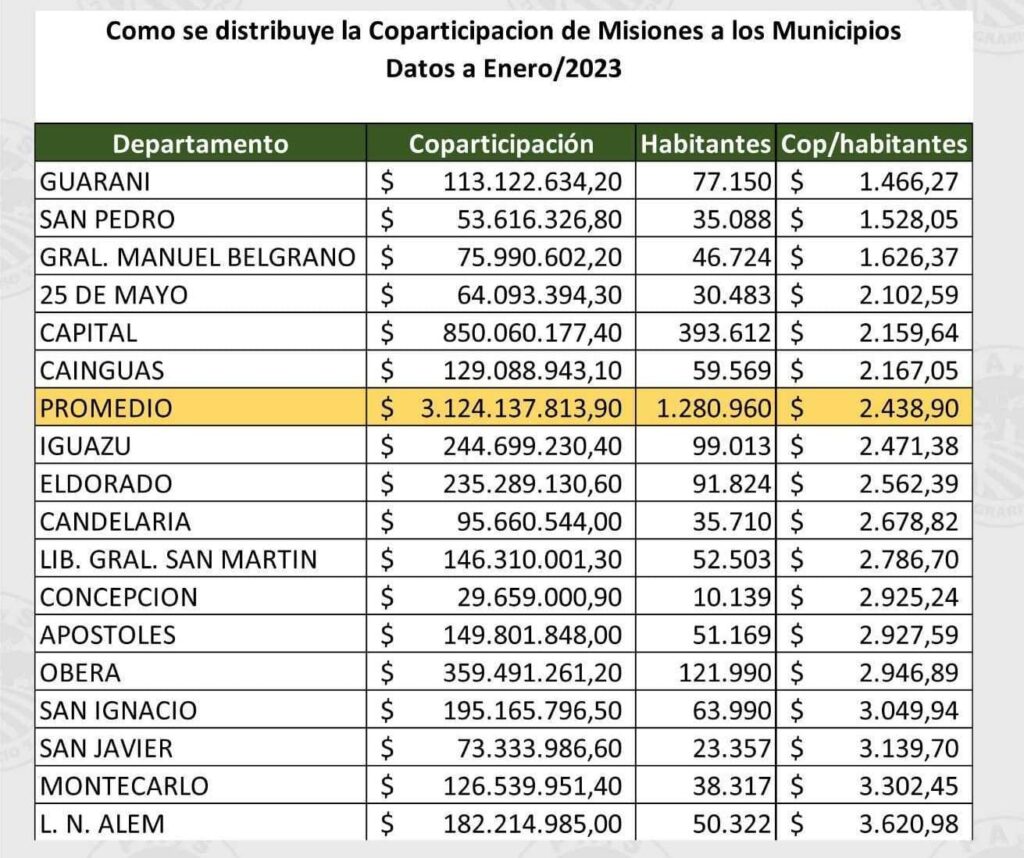Viewport: 1024px width, 858px height.
Task: Select the SAN PEDRO cop/habitantes value 1.528,05
Action: [x=907, y=219]
